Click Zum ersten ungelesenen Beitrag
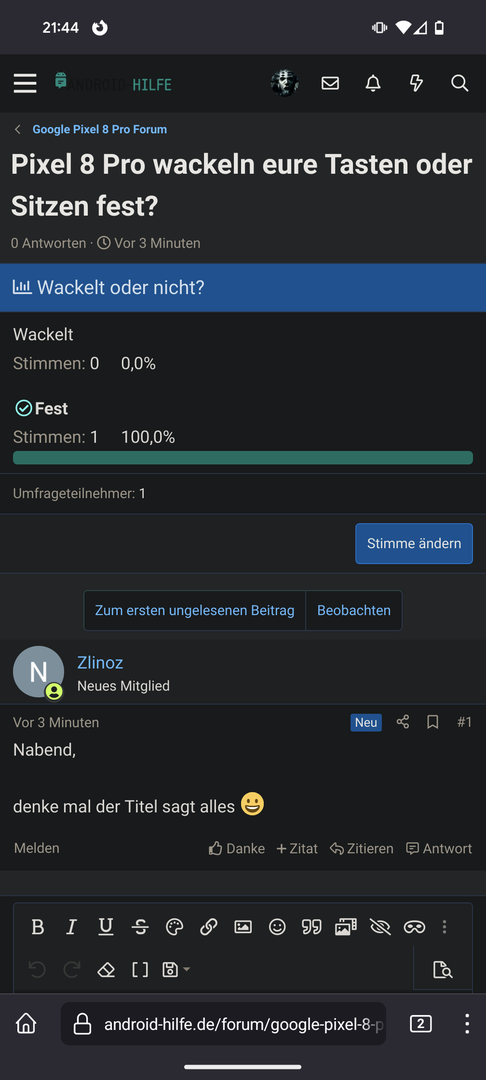This screenshot has width=486, height=1080. [x=195, y=610]
